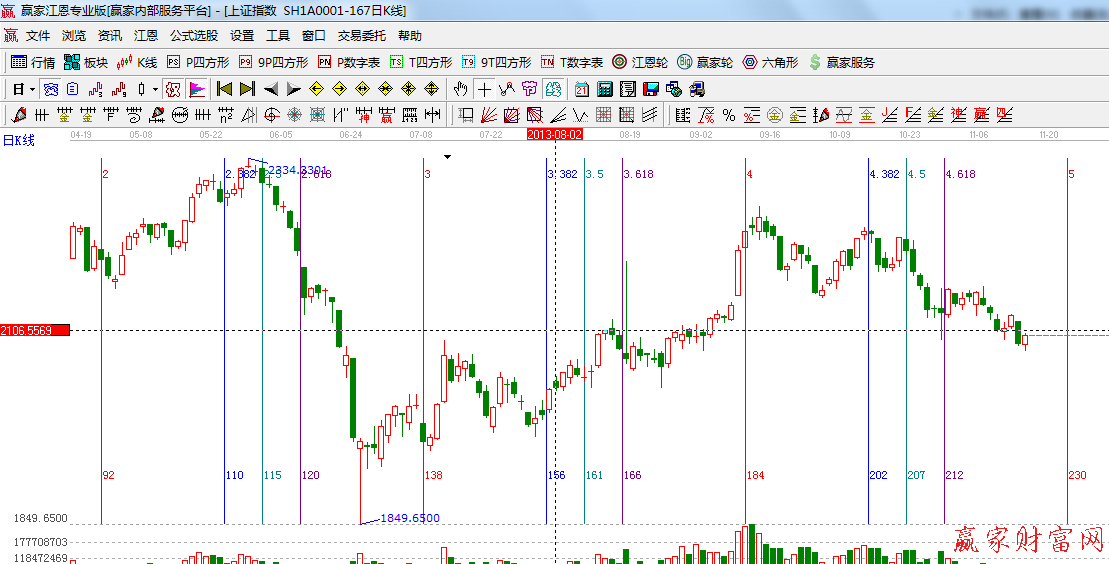Open the 交易委托 menu
The width and height of the screenshot is (1109, 564).
click(361, 35)
